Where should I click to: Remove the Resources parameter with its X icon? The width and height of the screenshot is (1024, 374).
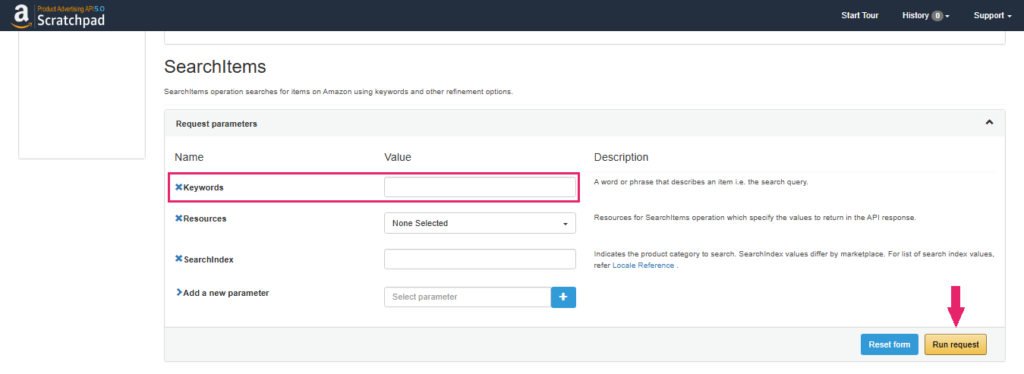(178, 219)
